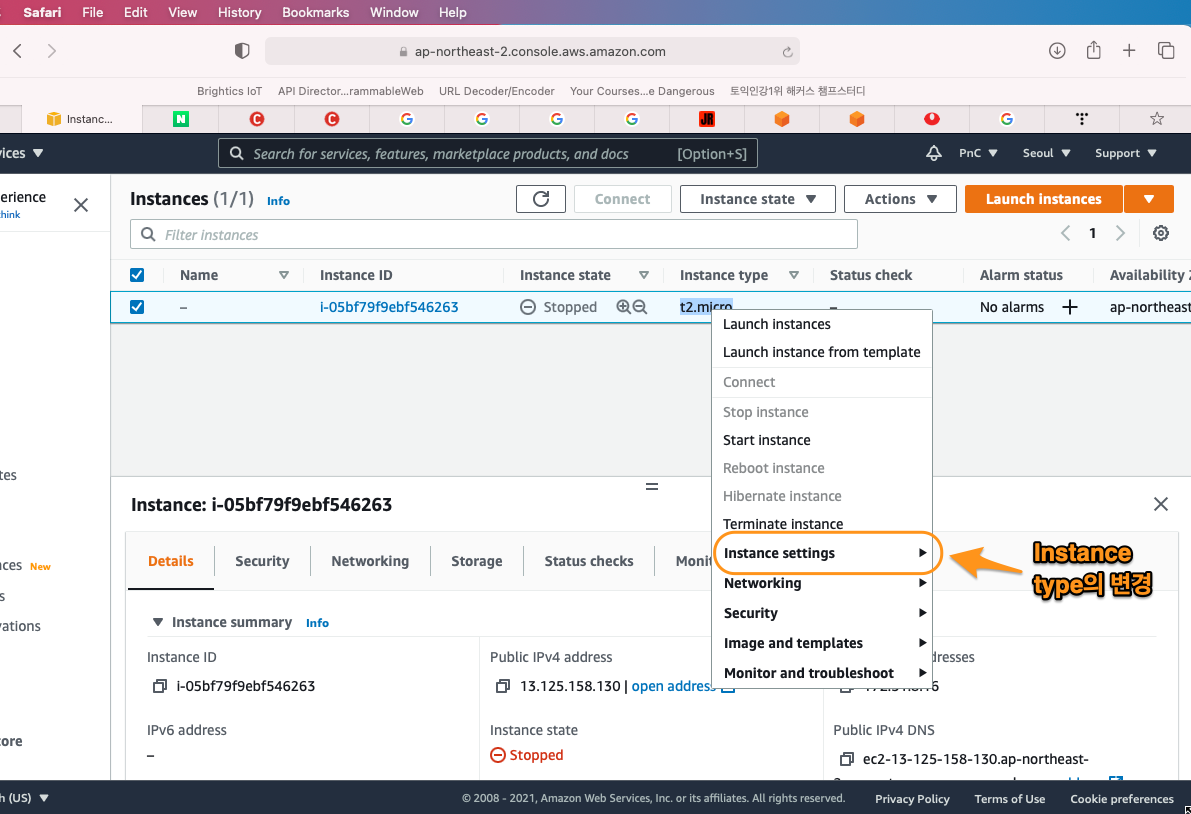Open the Instance state dropdown
Viewport: 1191px width, 814px height.
click(757, 199)
